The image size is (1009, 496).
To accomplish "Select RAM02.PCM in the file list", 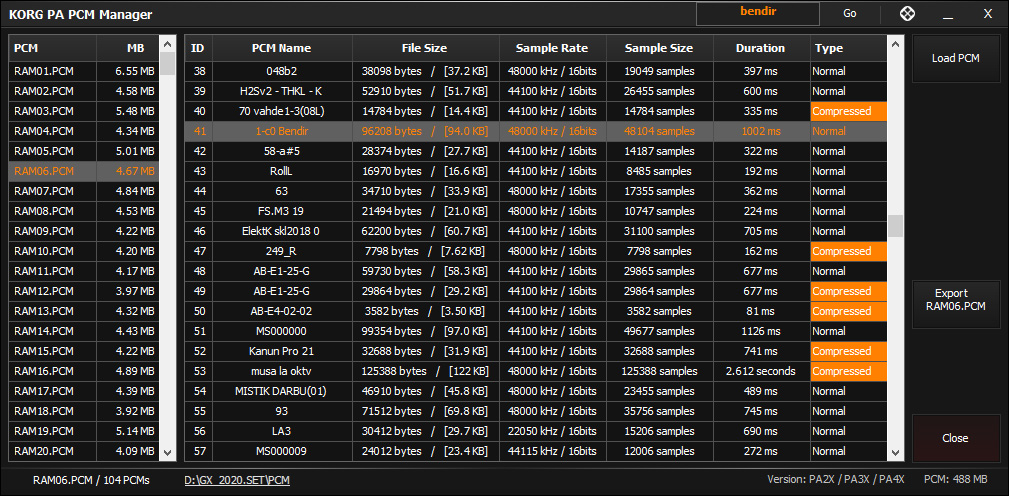I will click(84, 91).
